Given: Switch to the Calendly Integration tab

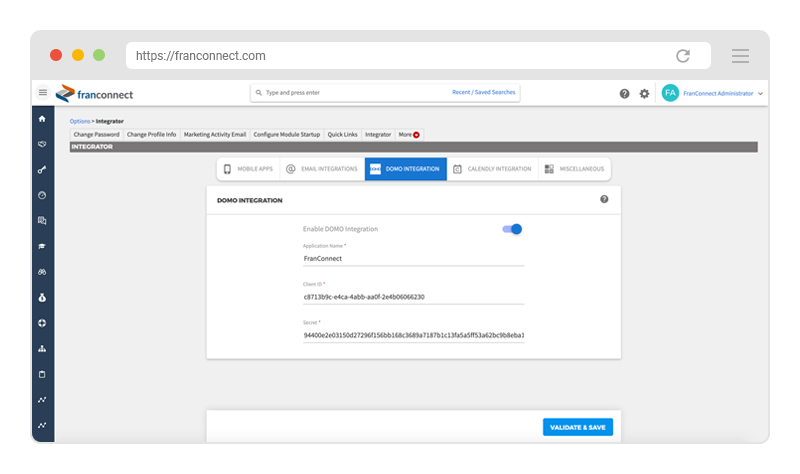Looking at the screenshot, I should 492,169.
